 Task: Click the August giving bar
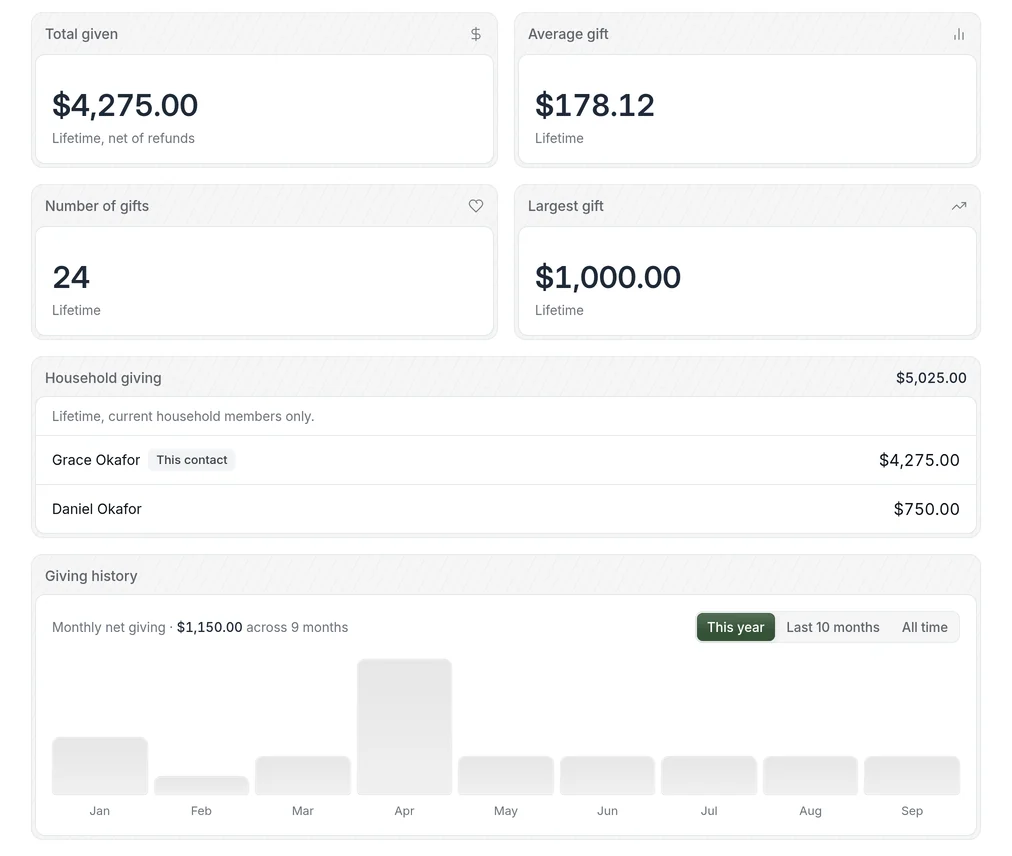click(811, 775)
